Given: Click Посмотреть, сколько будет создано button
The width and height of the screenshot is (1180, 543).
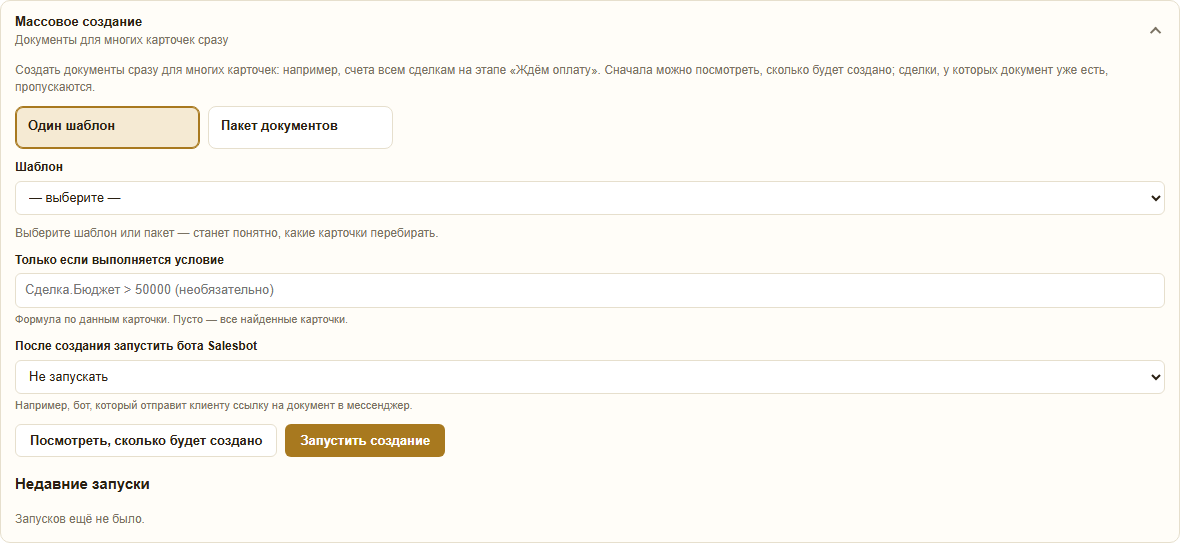Looking at the screenshot, I should click(x=146, y=441).
